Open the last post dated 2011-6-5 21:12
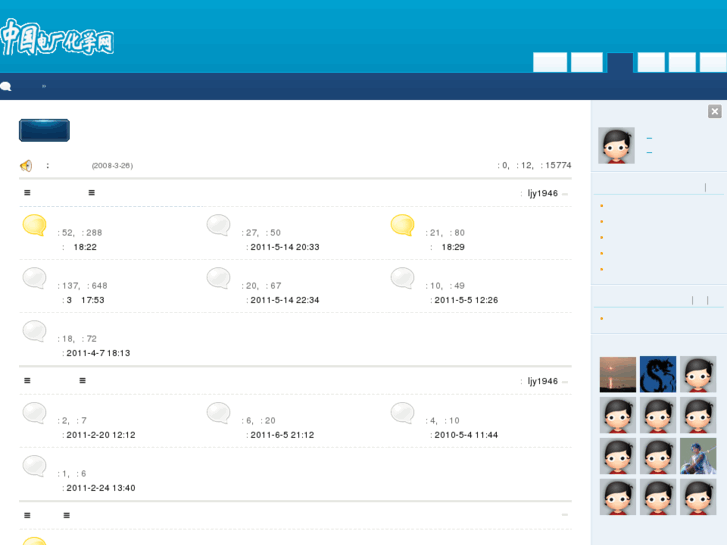727x545 pixels. (282, 435)
